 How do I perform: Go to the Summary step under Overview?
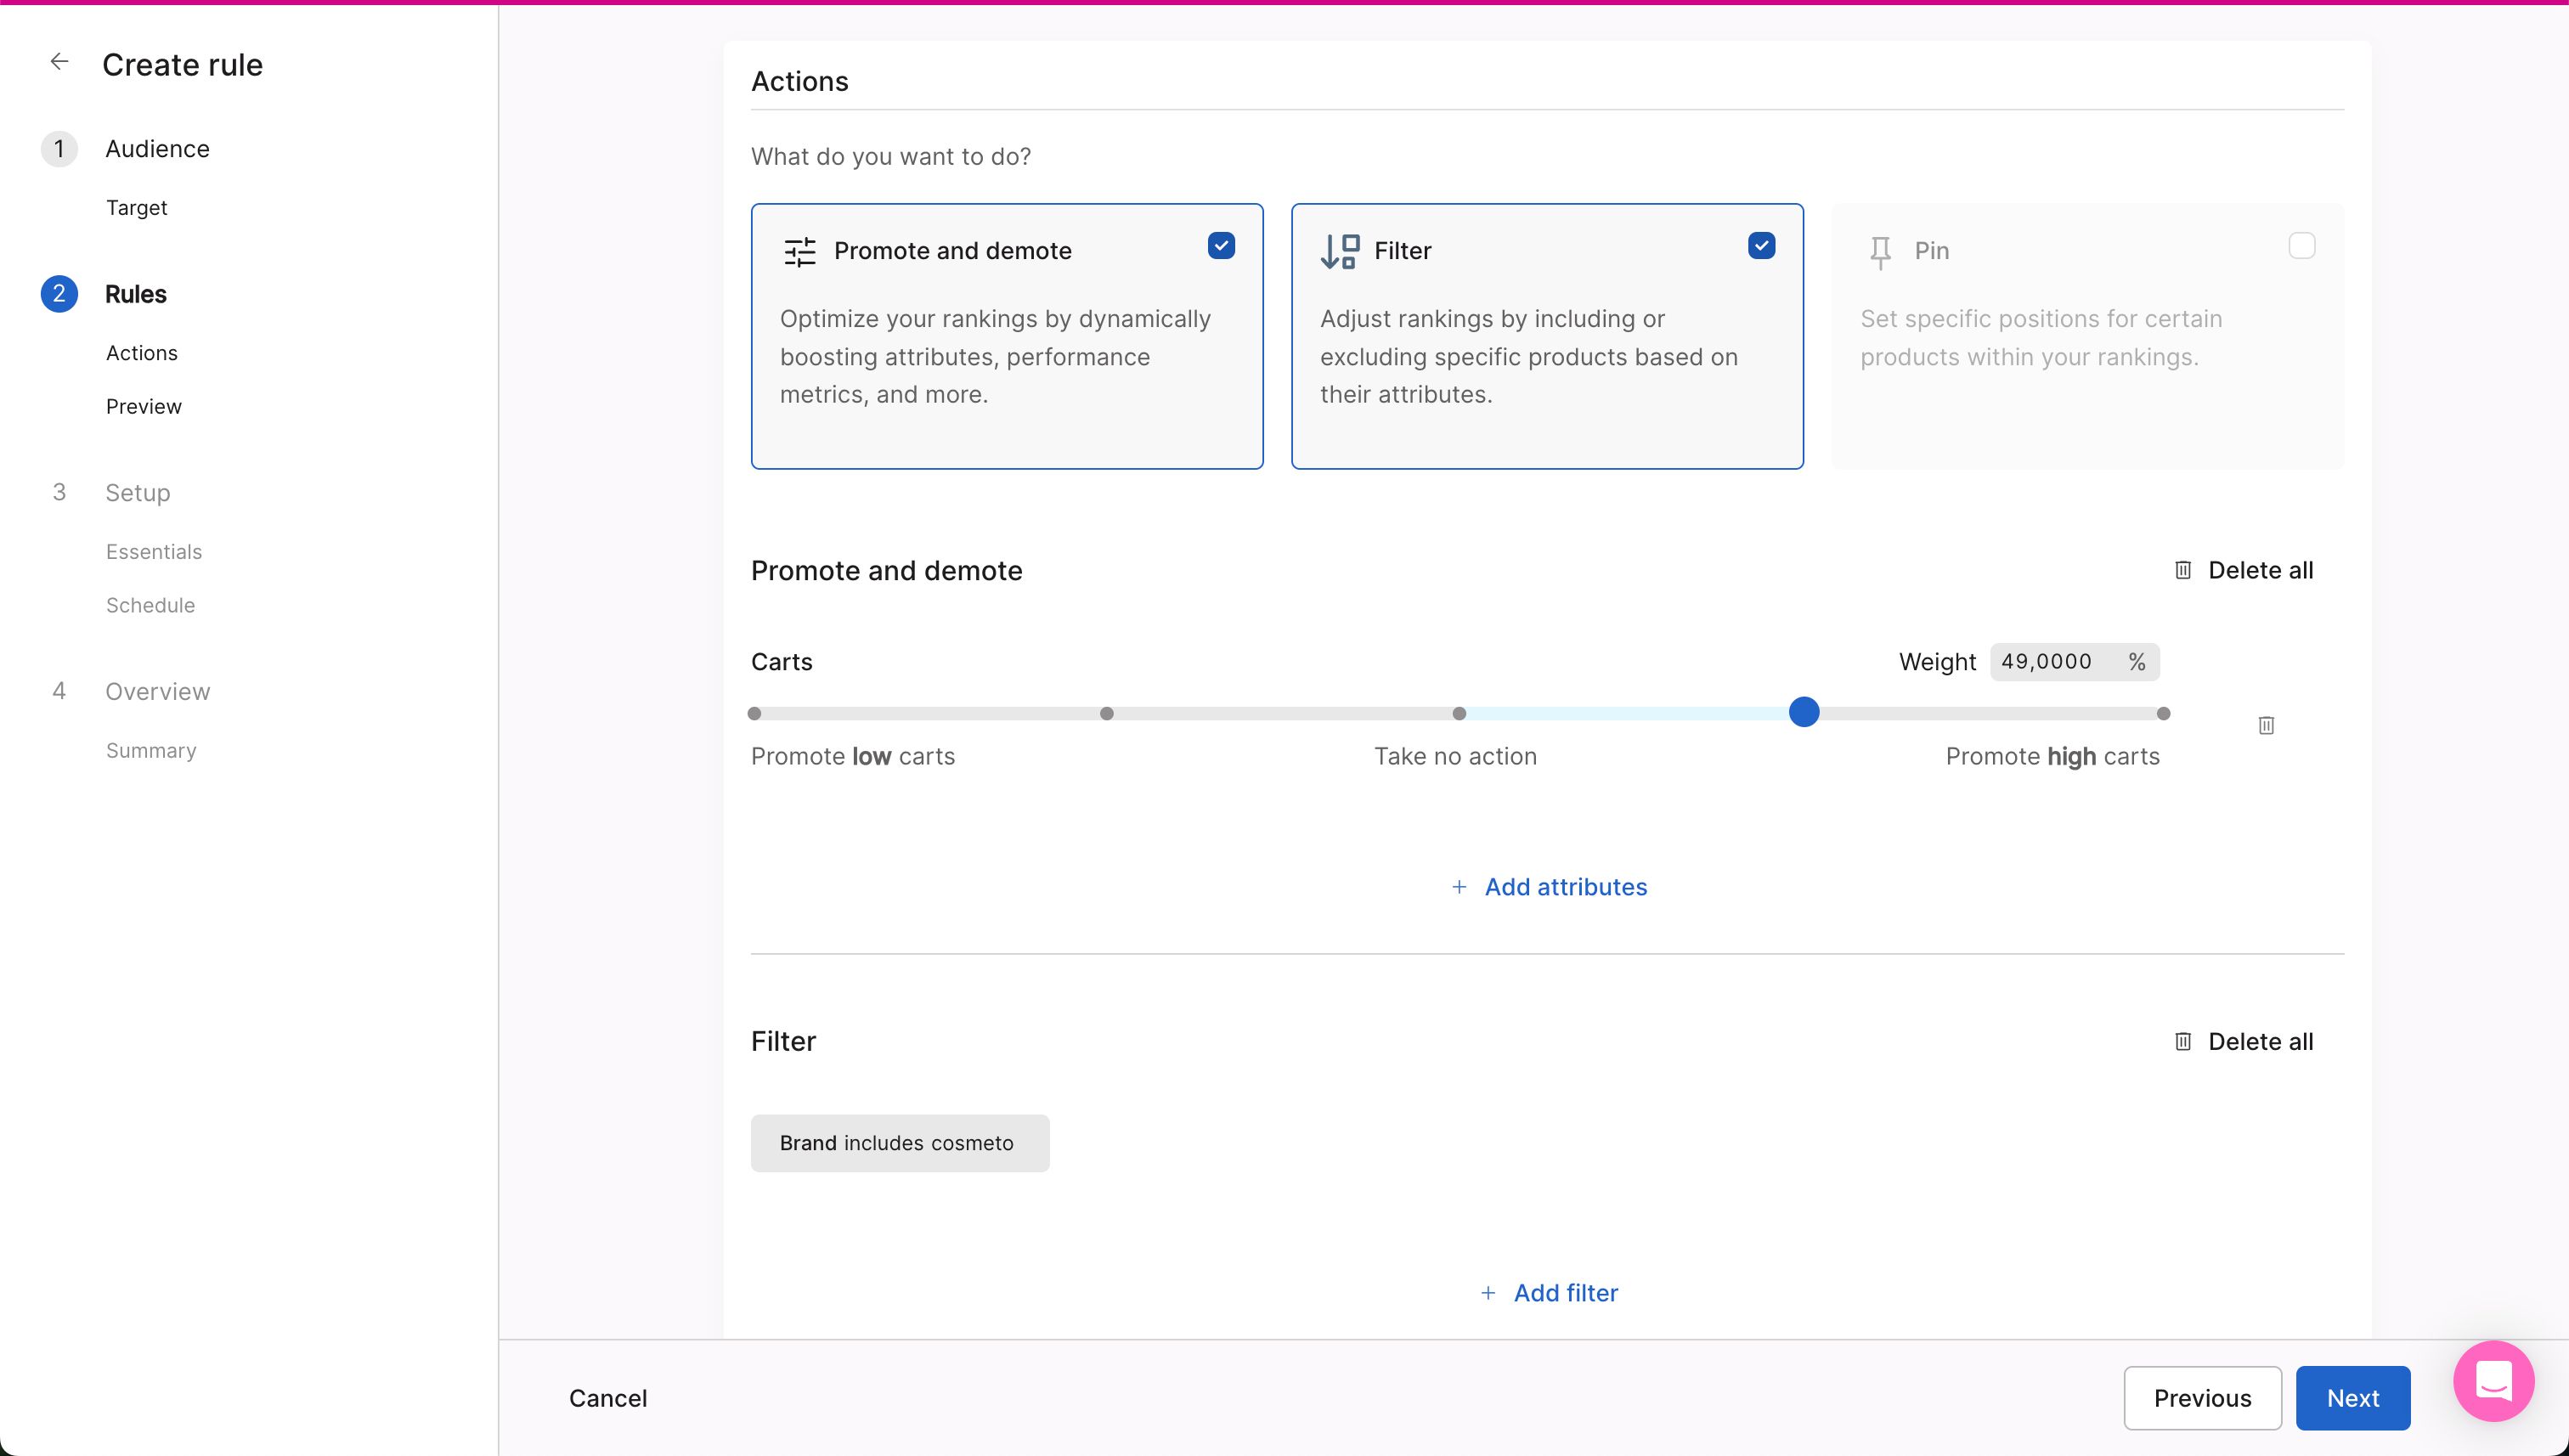(150, 750)
